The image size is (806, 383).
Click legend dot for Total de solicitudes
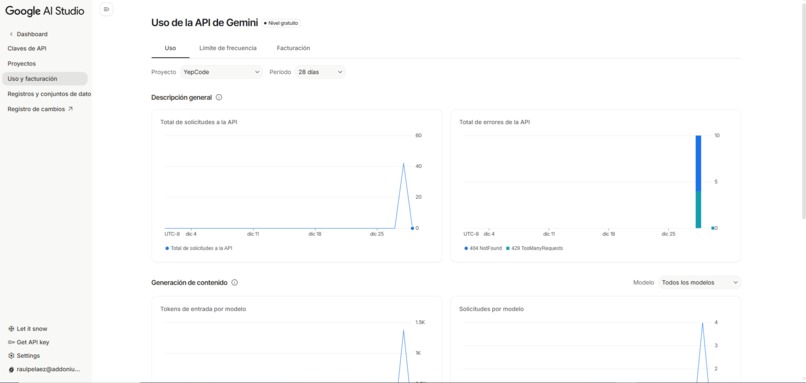click(x=167, y=248)
